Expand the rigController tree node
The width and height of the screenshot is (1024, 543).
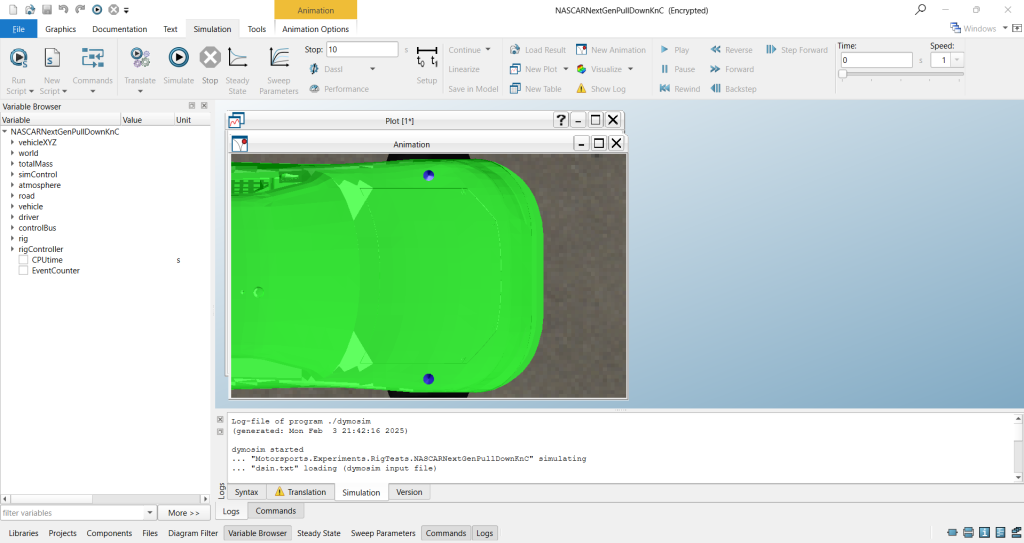12,249
